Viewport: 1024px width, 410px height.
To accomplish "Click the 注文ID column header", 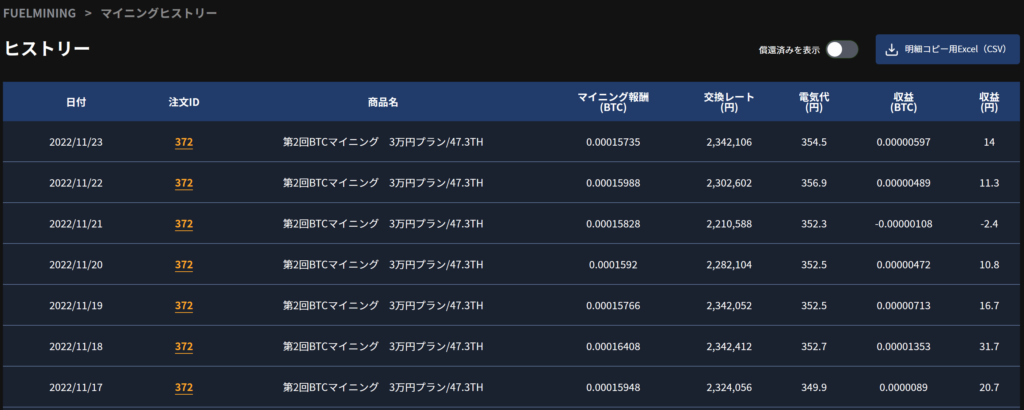I will click(184, 102).
